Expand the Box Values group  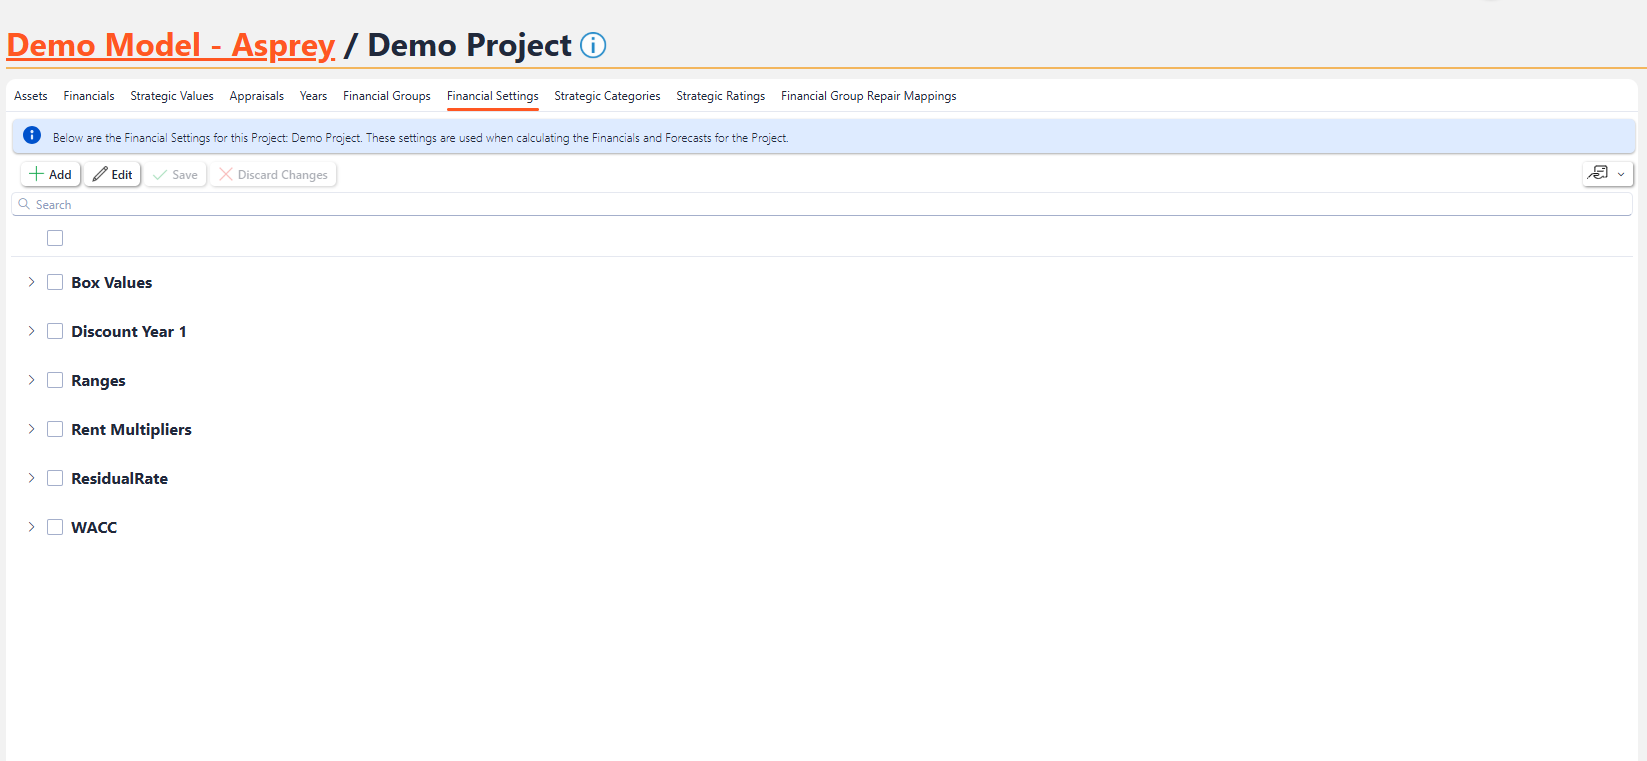click(x=31, y=283)
